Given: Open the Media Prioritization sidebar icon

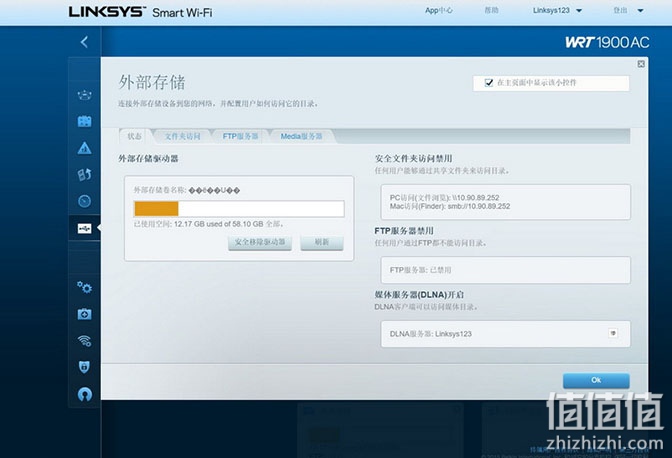Looking at the screenshot, I should [84, 174].
